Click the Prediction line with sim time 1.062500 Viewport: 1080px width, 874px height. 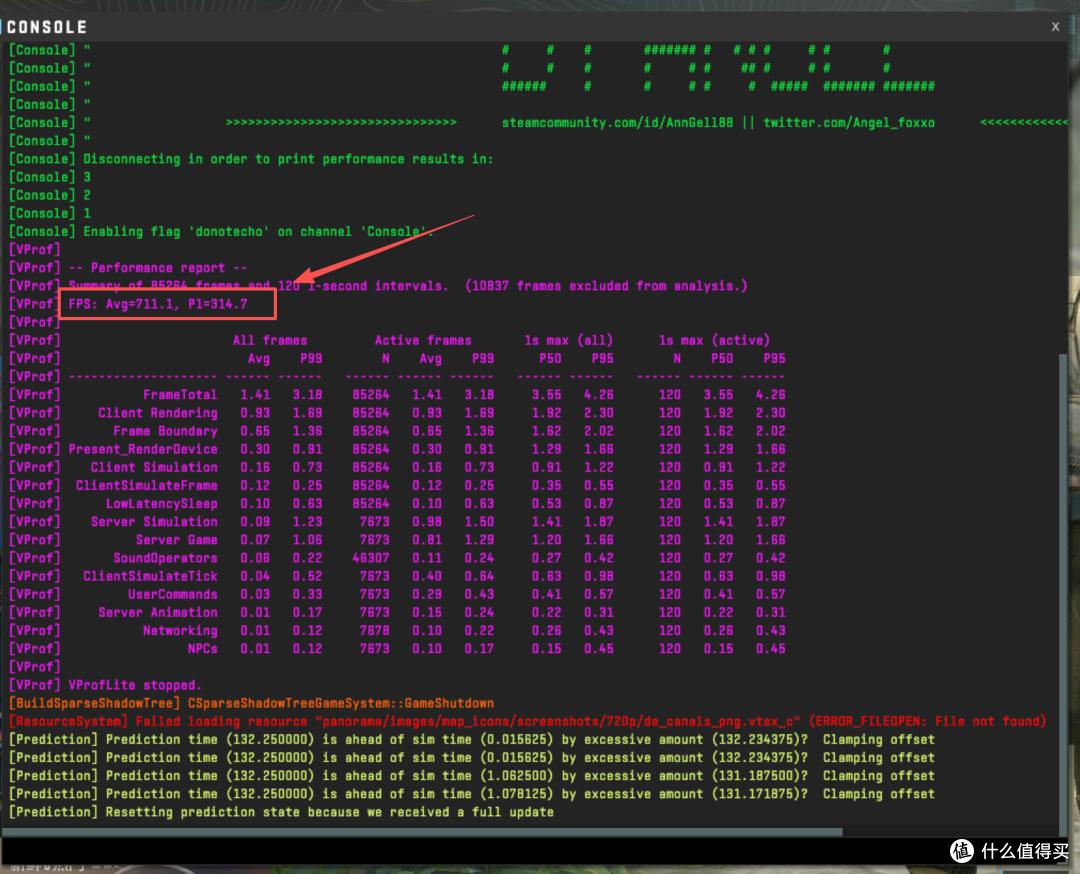point(471,776)
